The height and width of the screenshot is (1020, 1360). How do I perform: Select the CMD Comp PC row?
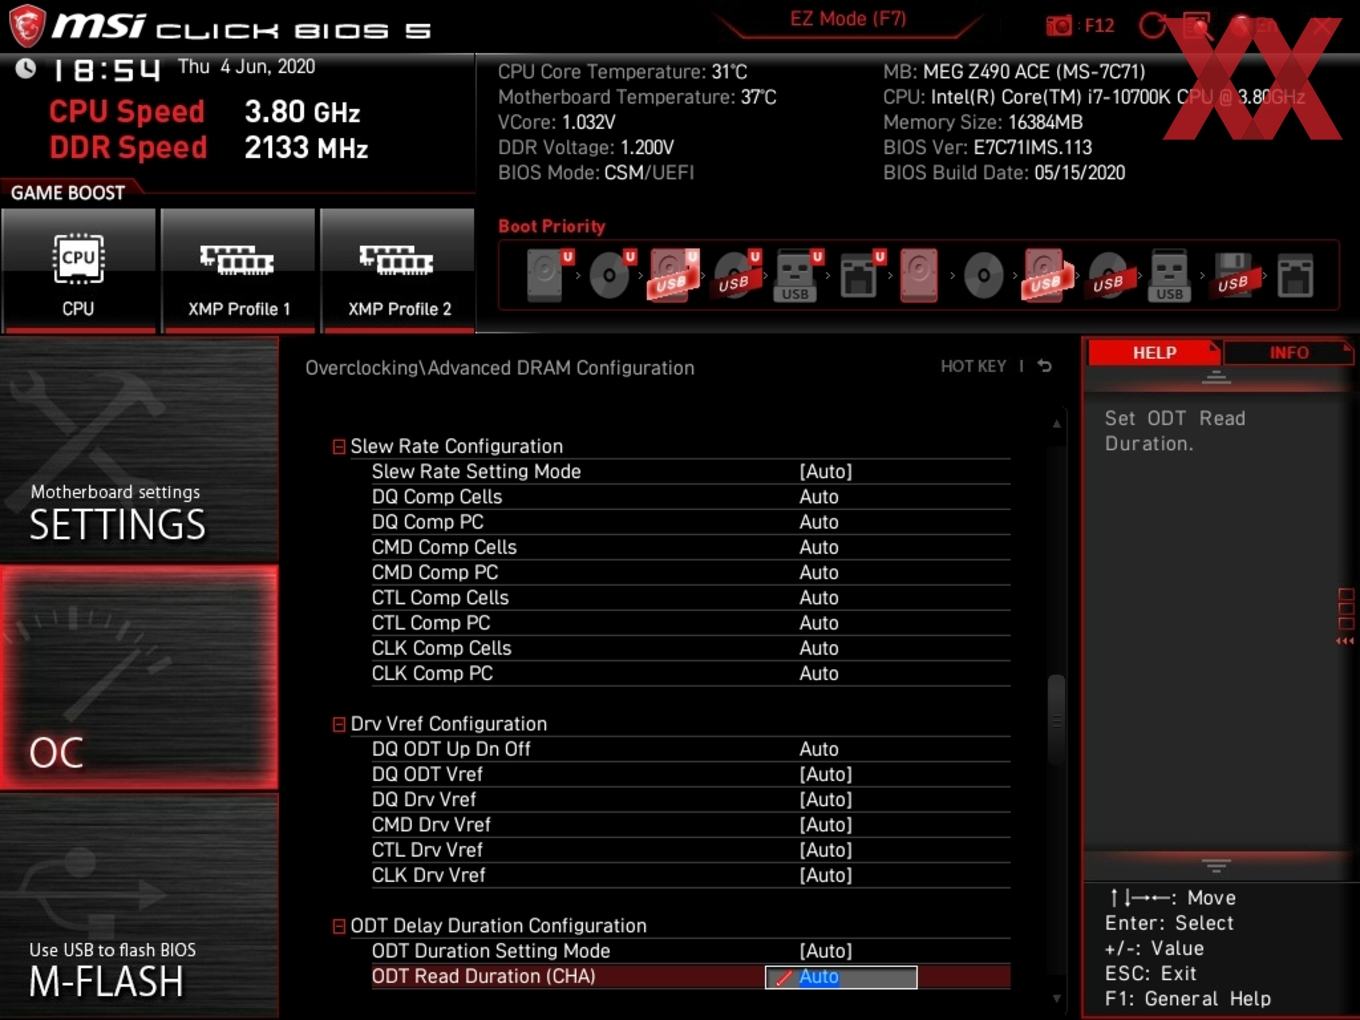(690, 572)
